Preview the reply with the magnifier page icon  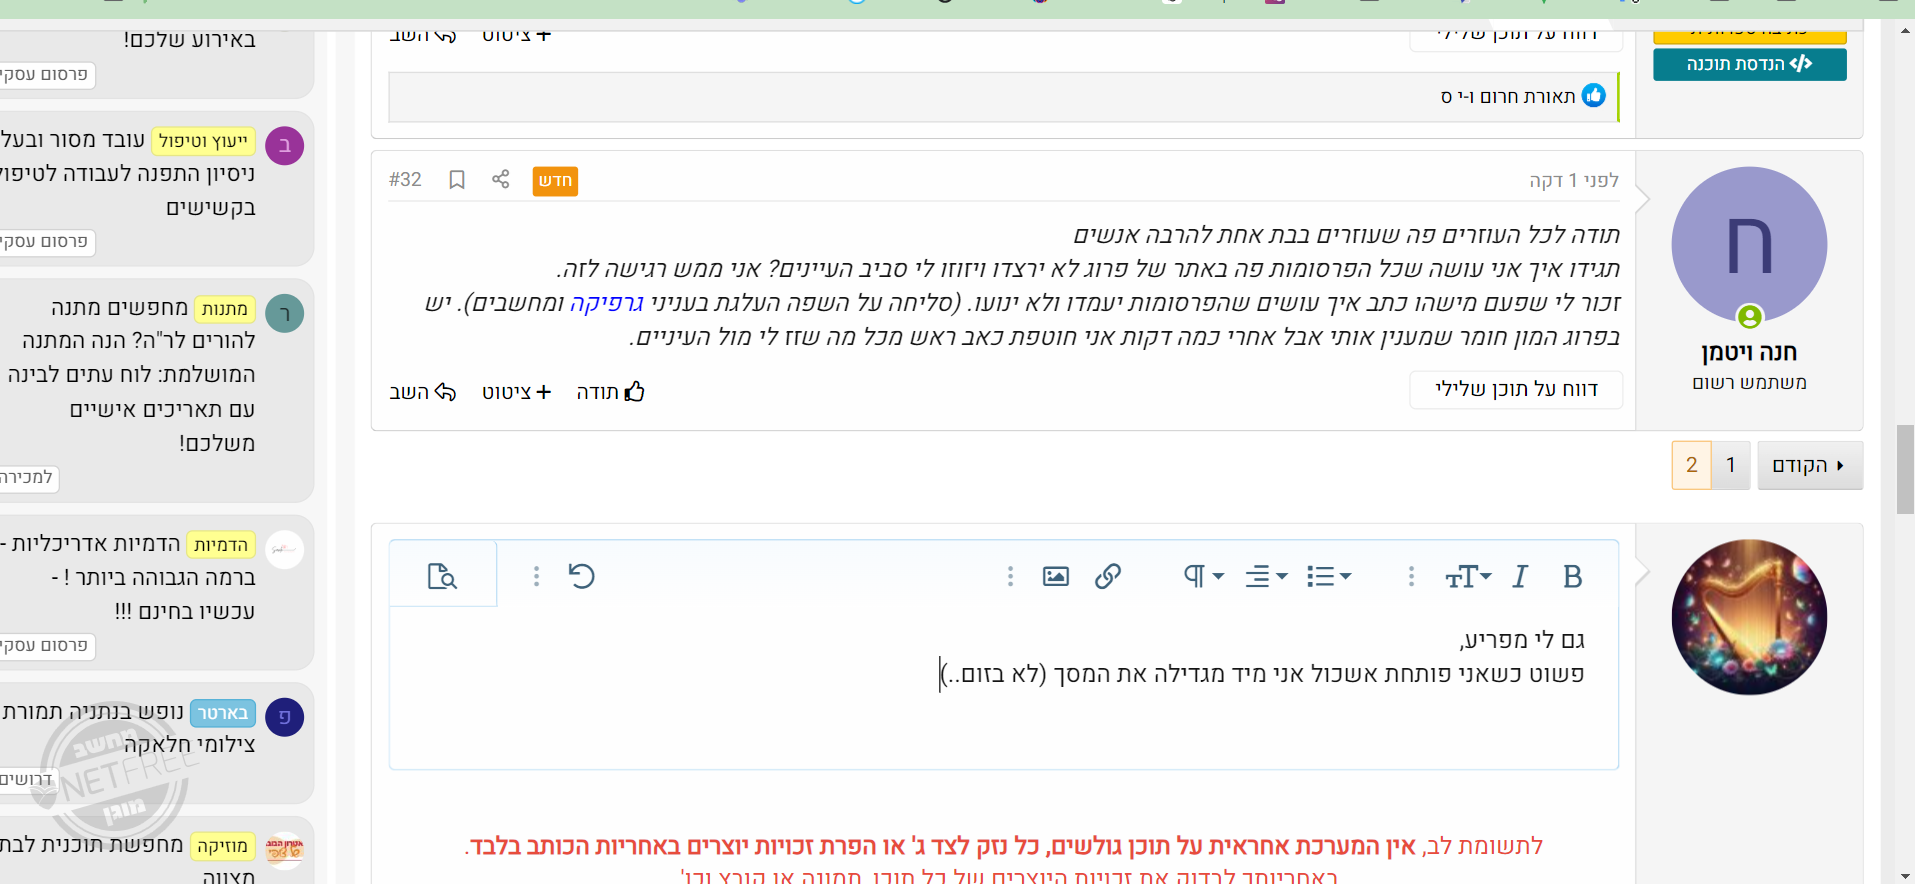coord(442,577)
